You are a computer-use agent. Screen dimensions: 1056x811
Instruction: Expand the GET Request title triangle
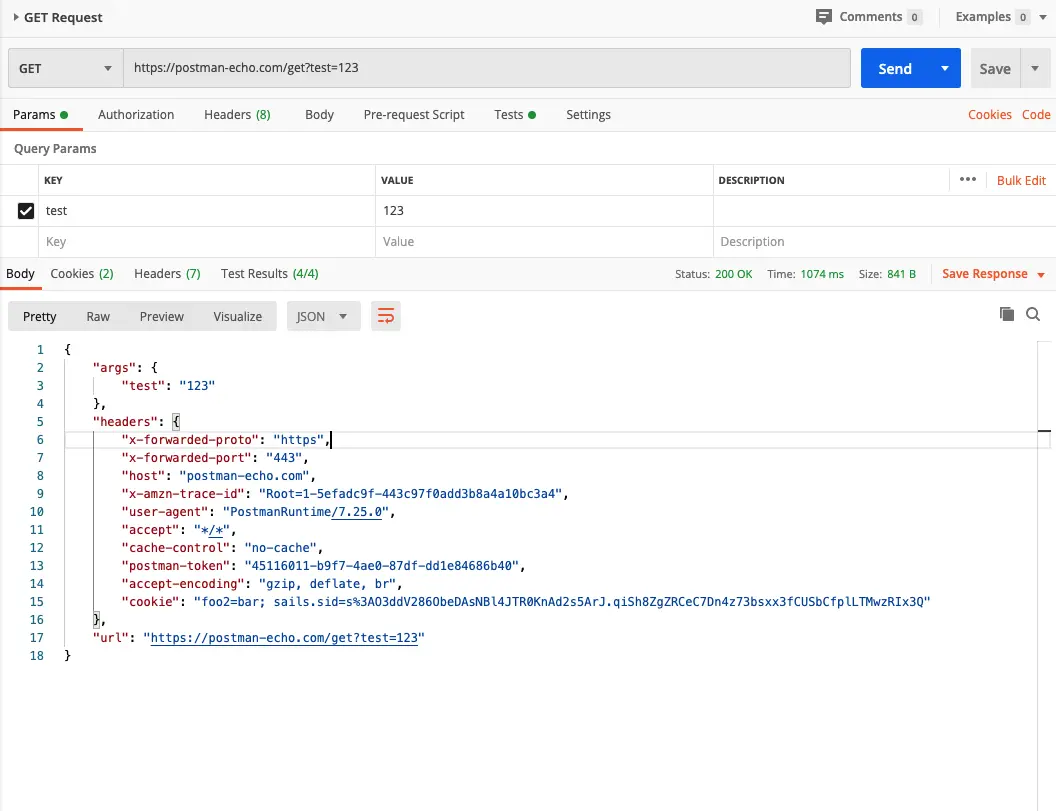pos(15,18)
